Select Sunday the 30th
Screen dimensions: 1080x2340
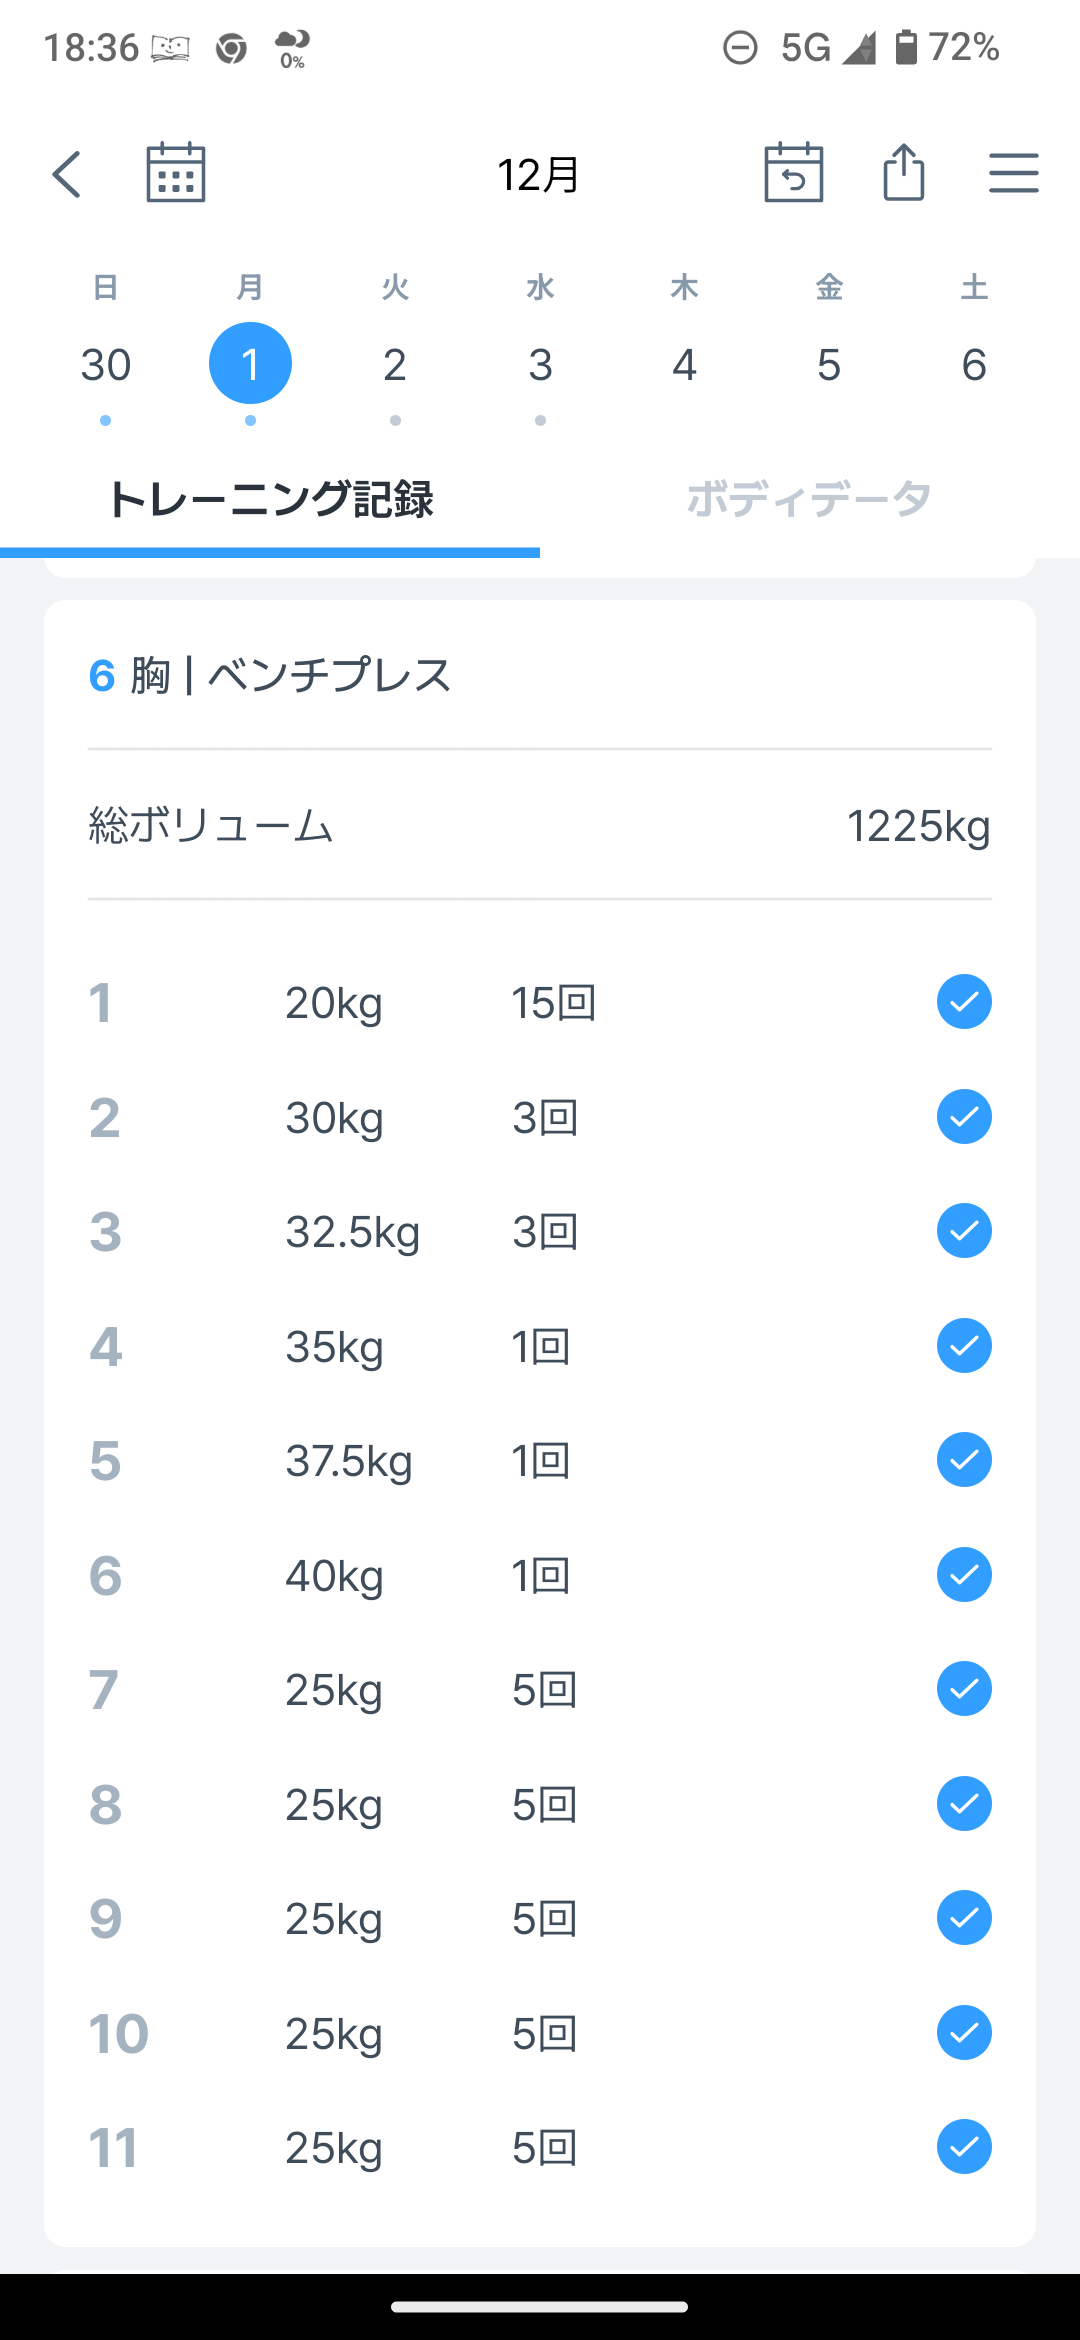coord(106,365)
